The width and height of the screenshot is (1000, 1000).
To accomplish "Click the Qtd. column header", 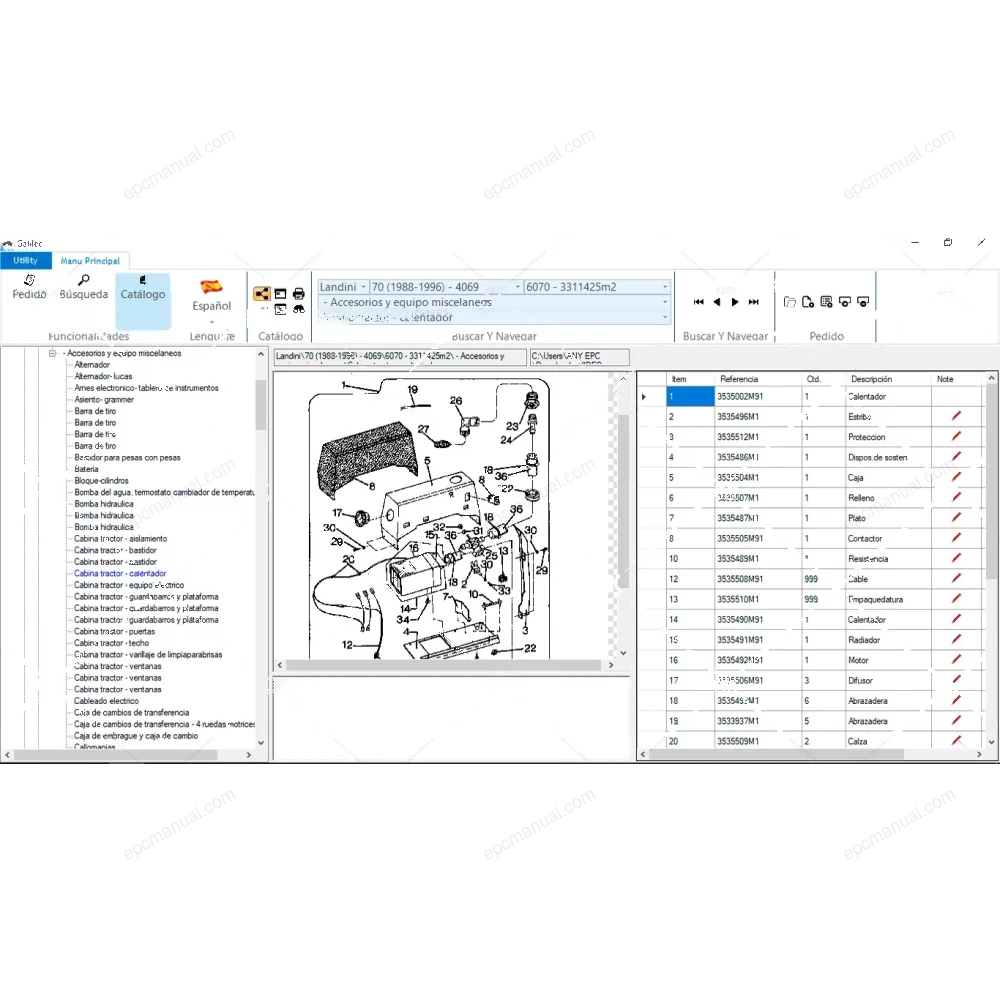I will (x=823, y=379).
